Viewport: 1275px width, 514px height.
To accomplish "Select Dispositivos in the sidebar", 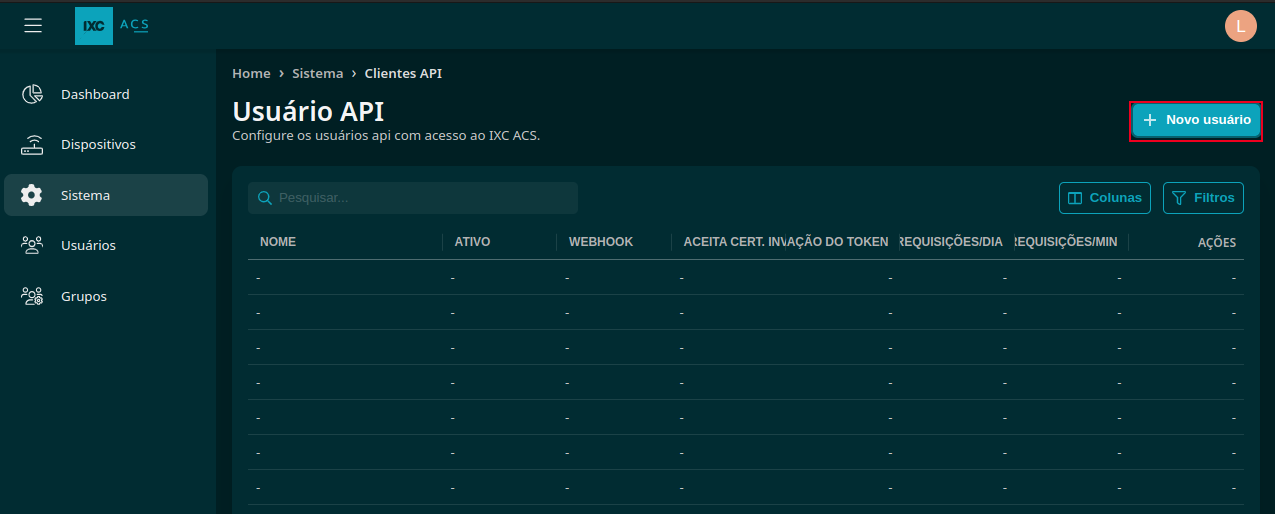I will tap(98, 145).
